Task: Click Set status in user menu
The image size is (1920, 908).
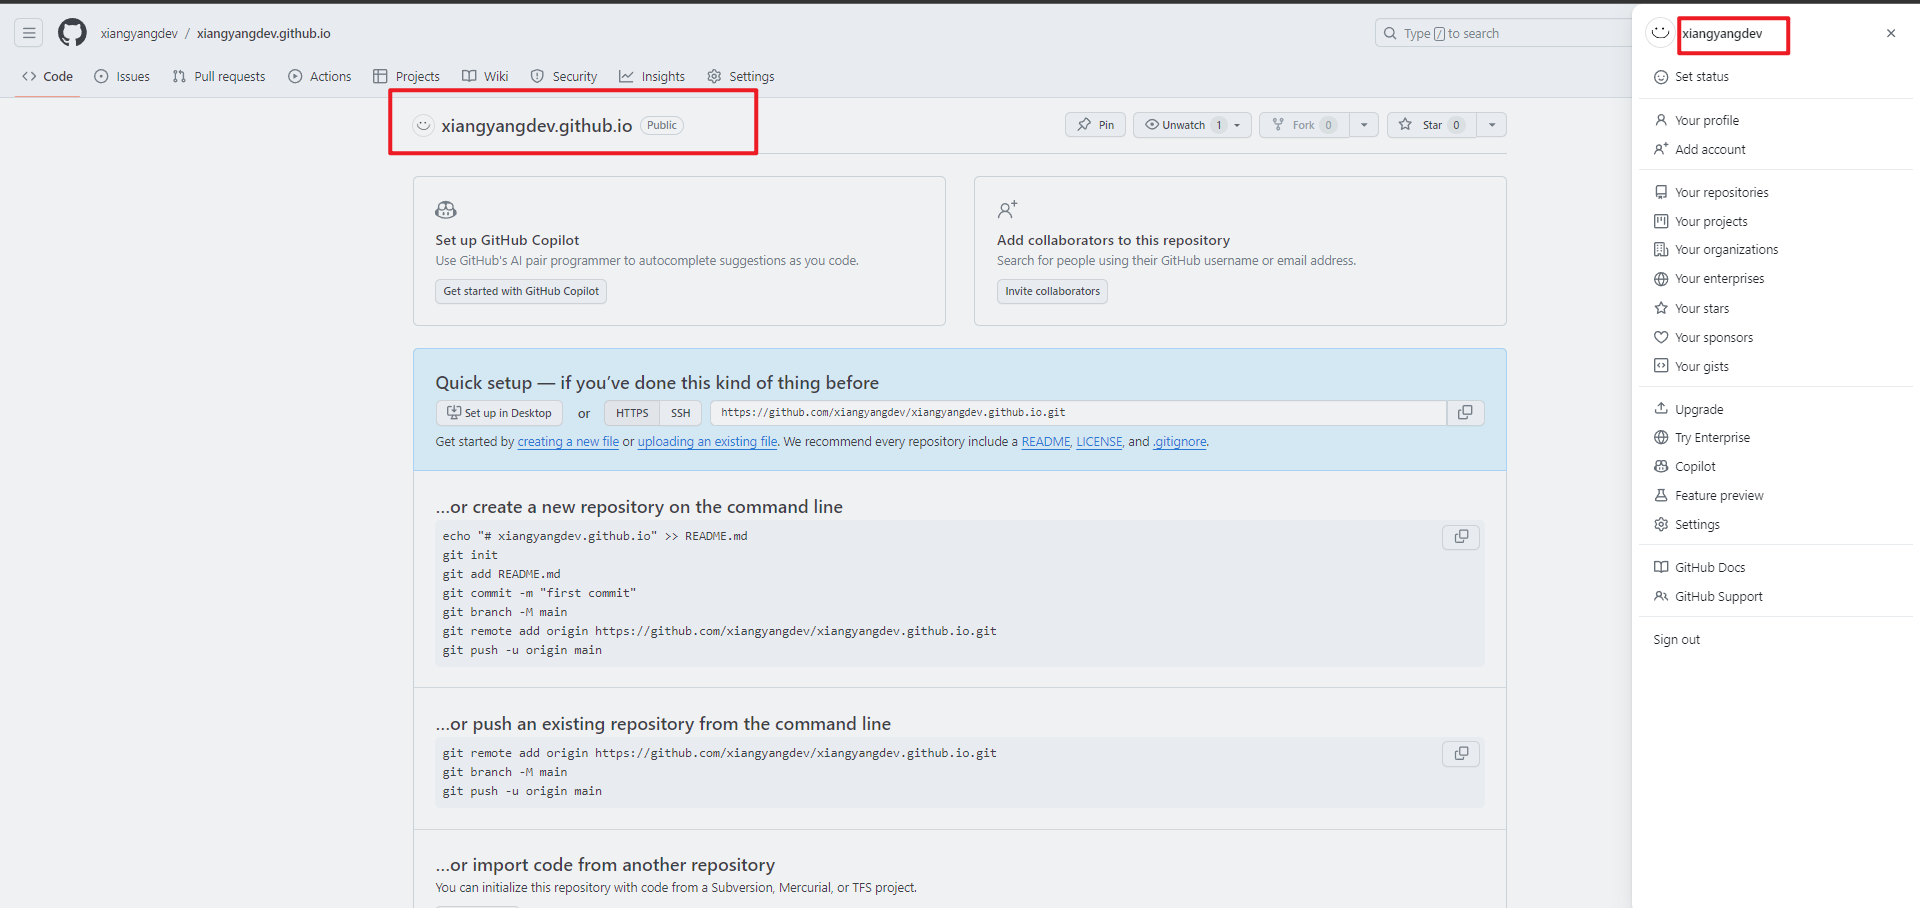Action: pyautogui.click(x=1775, y=77)
